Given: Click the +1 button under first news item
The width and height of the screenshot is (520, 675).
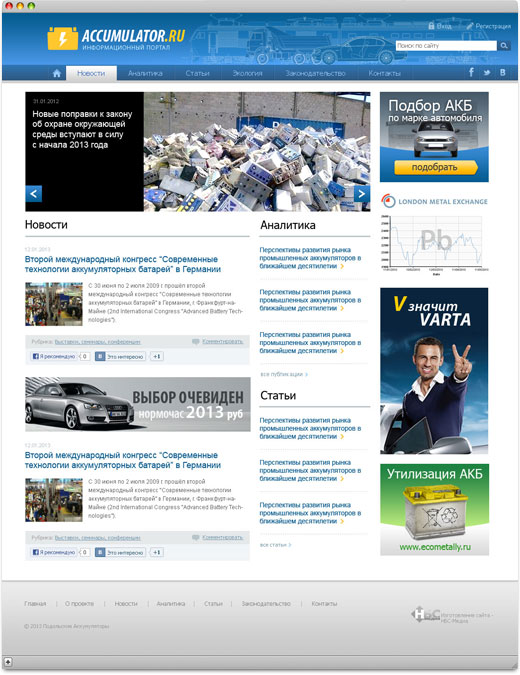Looking at the screenshot, I should (157, 356).
